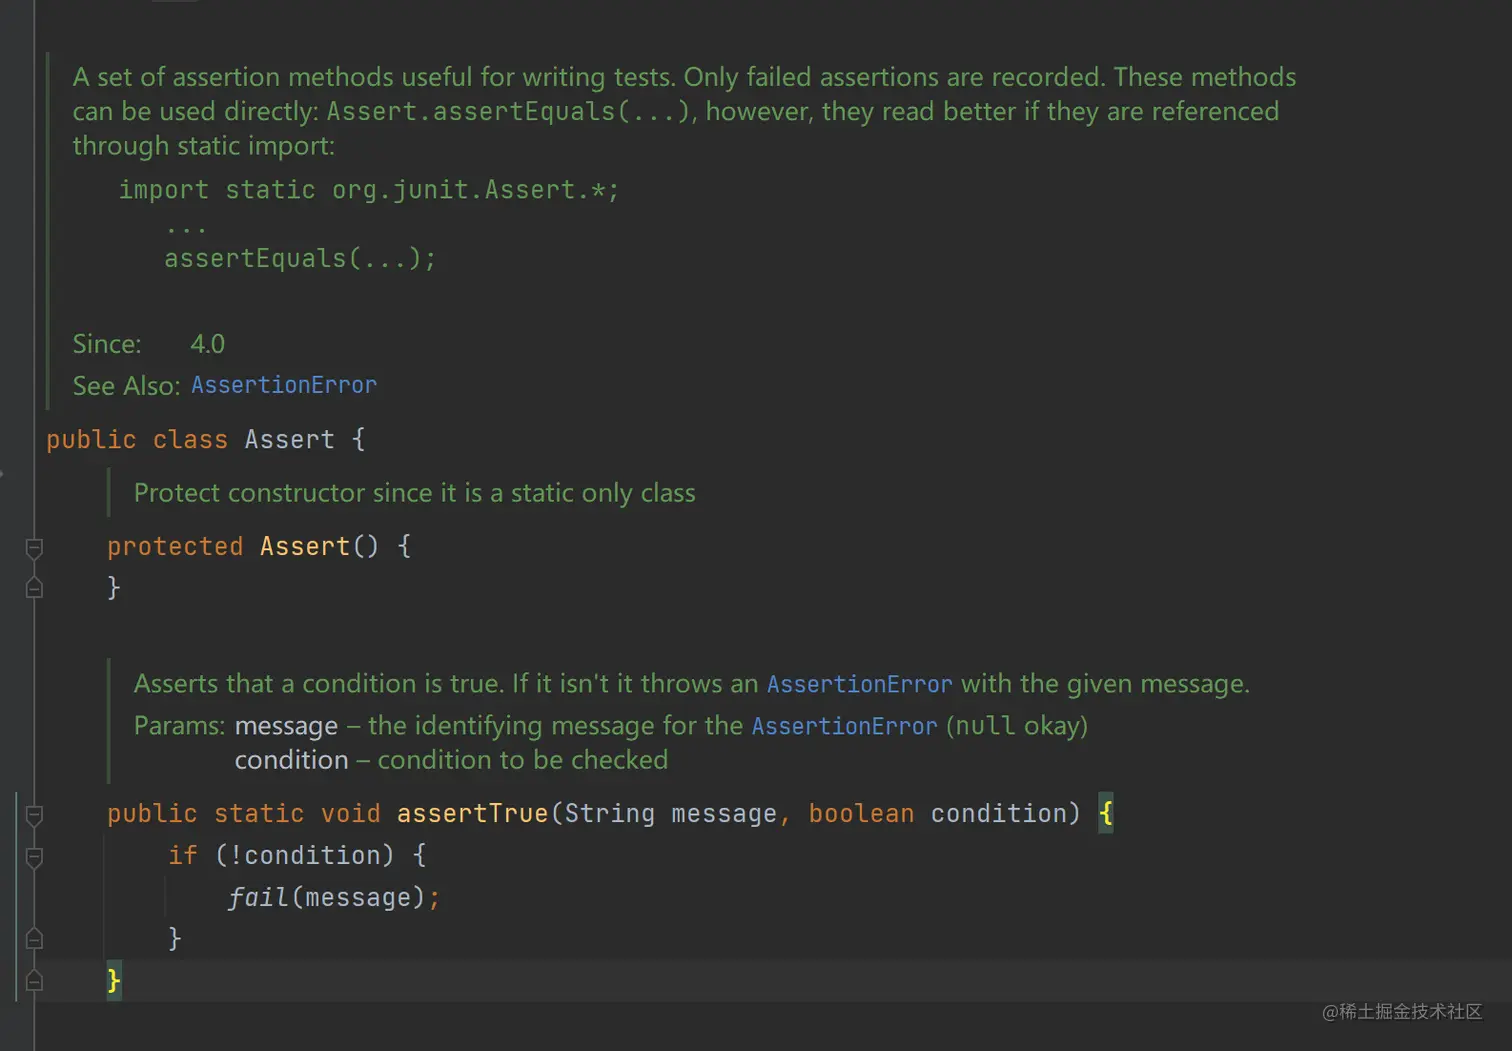Click the 'assertEquals(...);' doc example line

pos(300,259)
